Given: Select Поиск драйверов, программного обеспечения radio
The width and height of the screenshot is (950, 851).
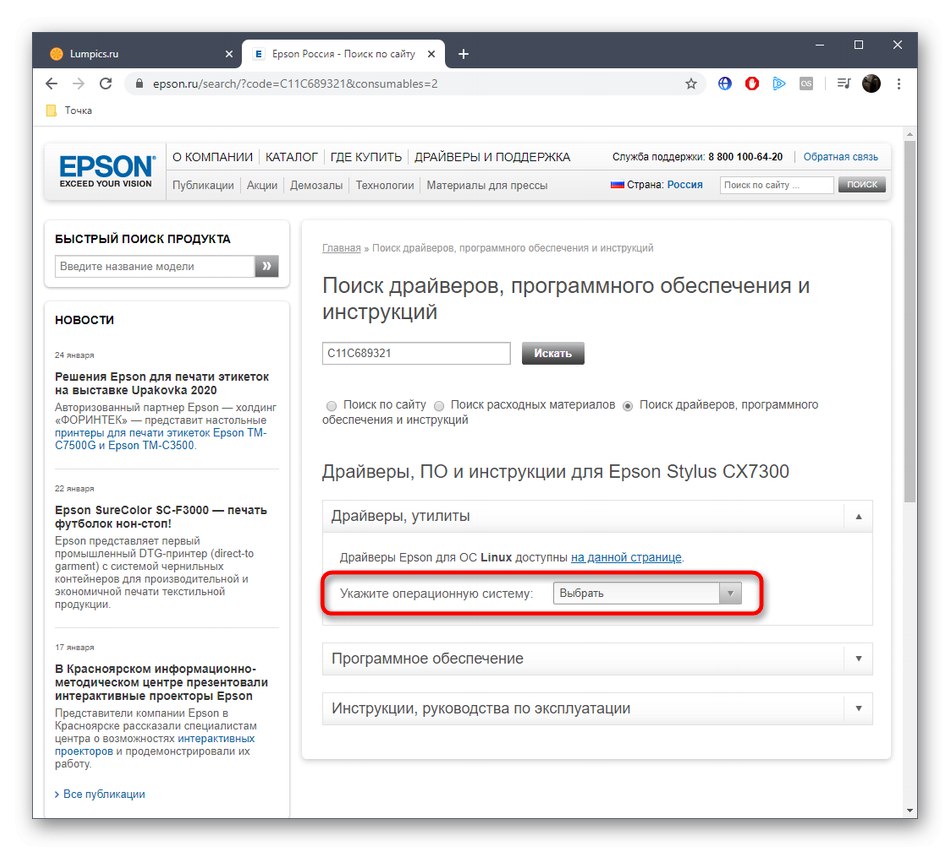Looking at the screenshot, I should 628,406.
